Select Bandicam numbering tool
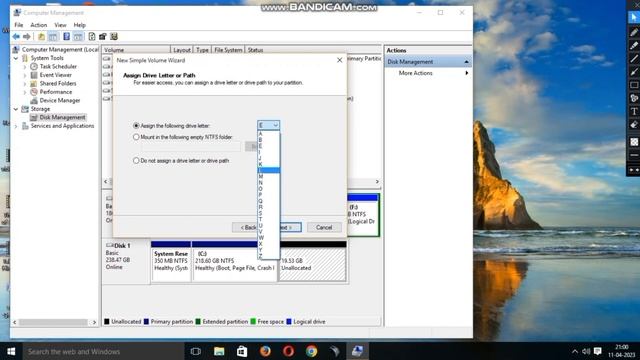Image resolution: width=640 pixels, height=360 pixels. pyautogui.click(x=634, y=98)
